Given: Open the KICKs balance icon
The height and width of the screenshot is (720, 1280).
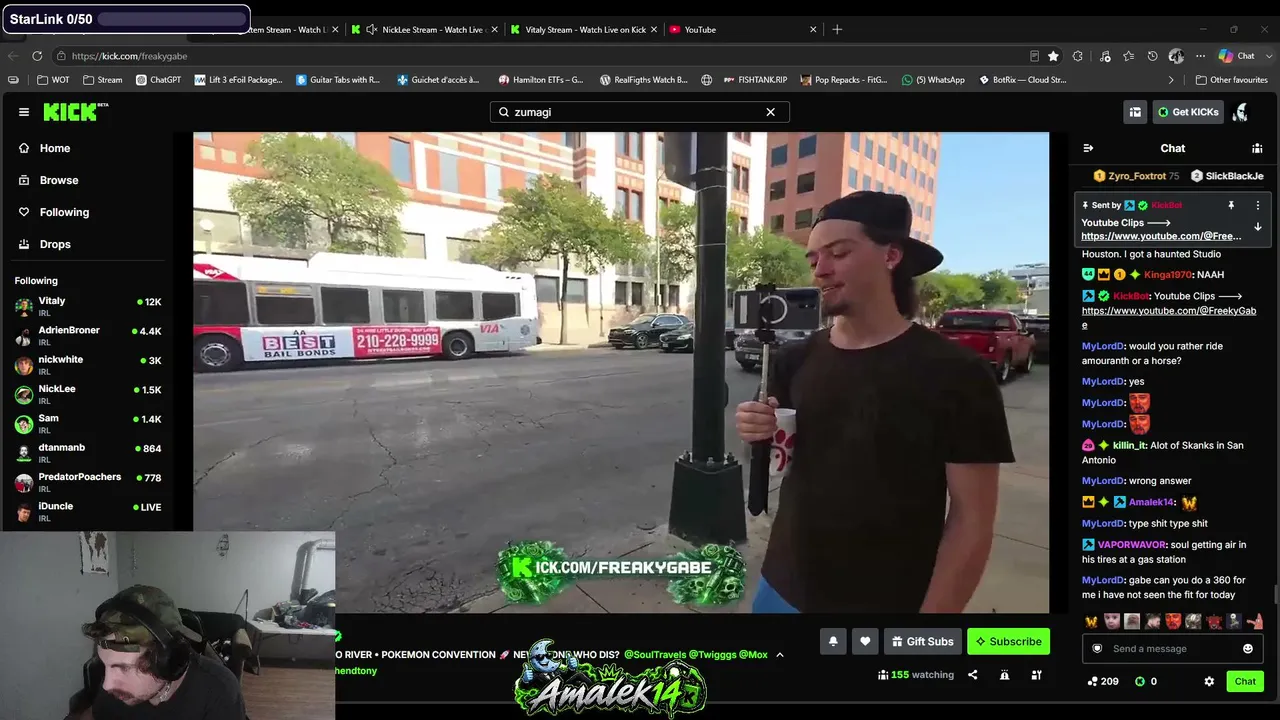Looking at the screenshot, I should [1146, 681].
